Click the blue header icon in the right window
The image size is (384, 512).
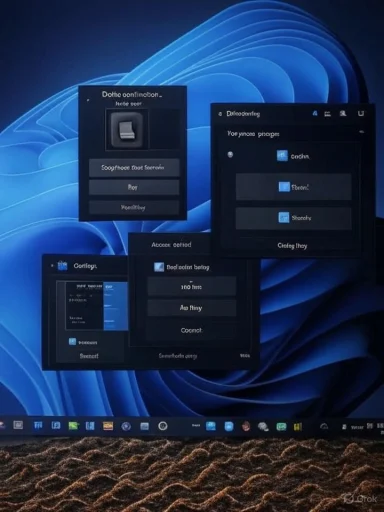[x=315, y=114]
